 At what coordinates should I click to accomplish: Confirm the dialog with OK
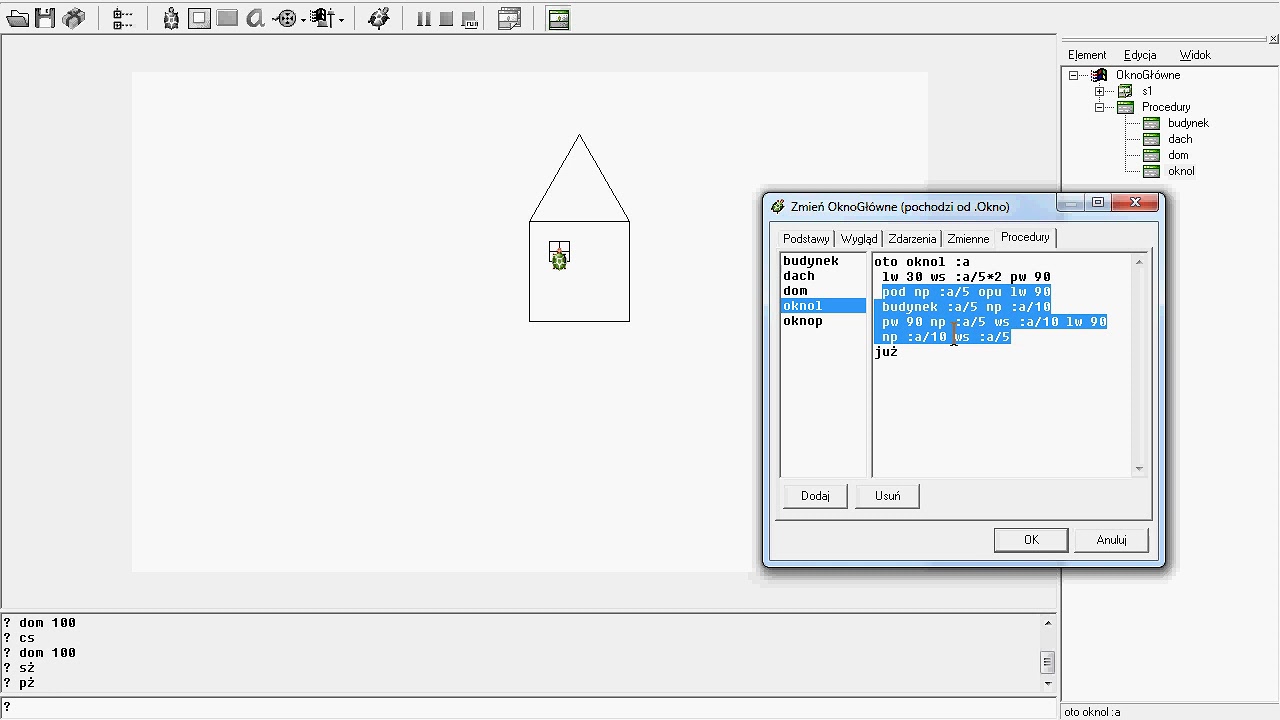pyautogui.click(x=1031, y=540)
